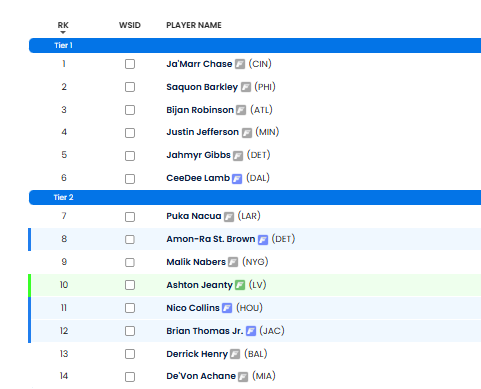Open the note icon beside Ja'Marr Chase
The height and width of the screenshot is (389, 481).
tap(240, 64)
